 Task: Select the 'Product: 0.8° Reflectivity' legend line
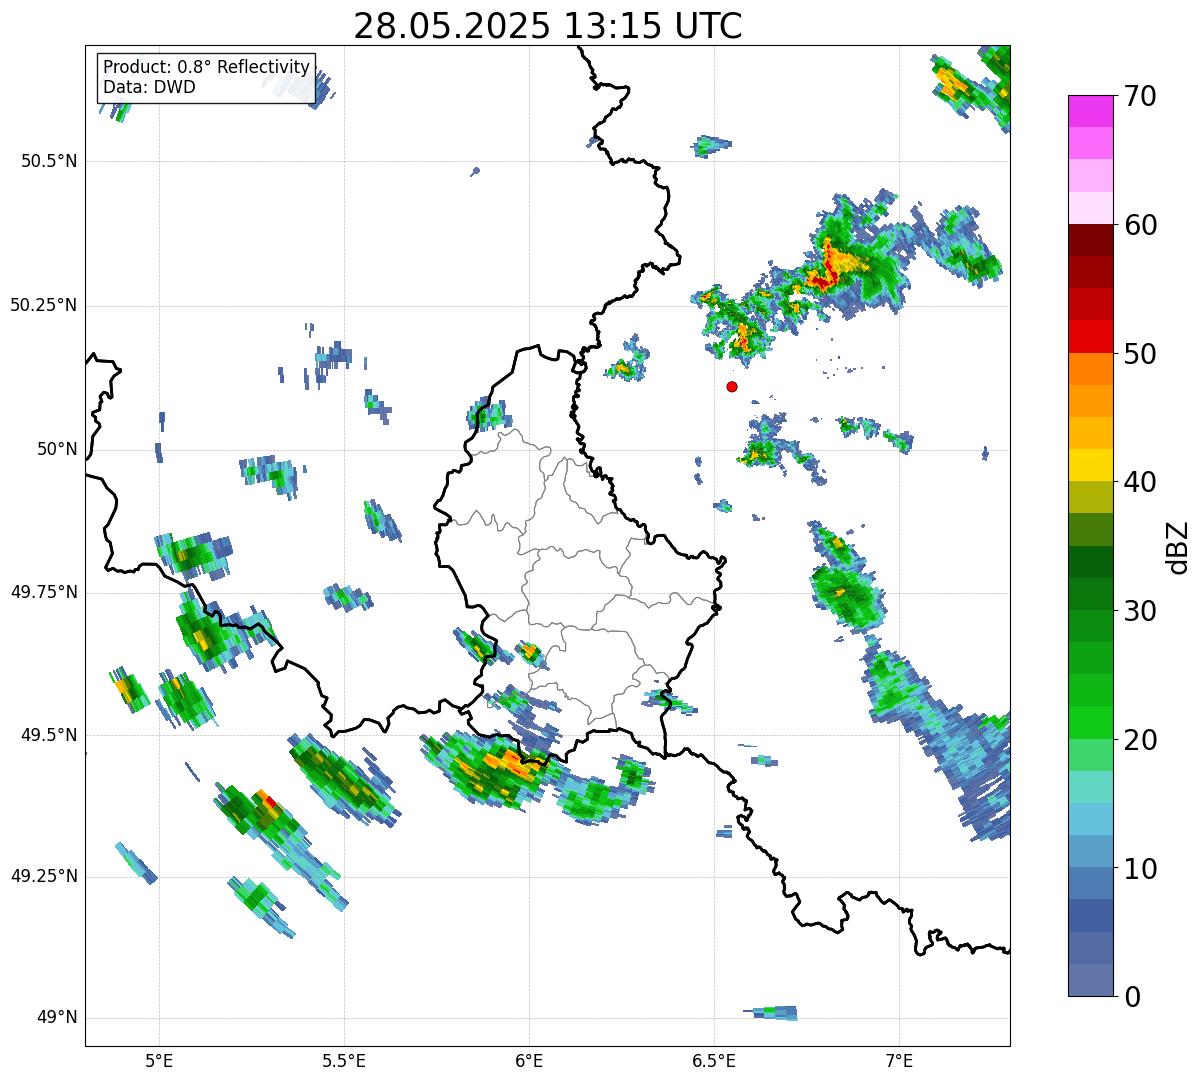(207, 67)
